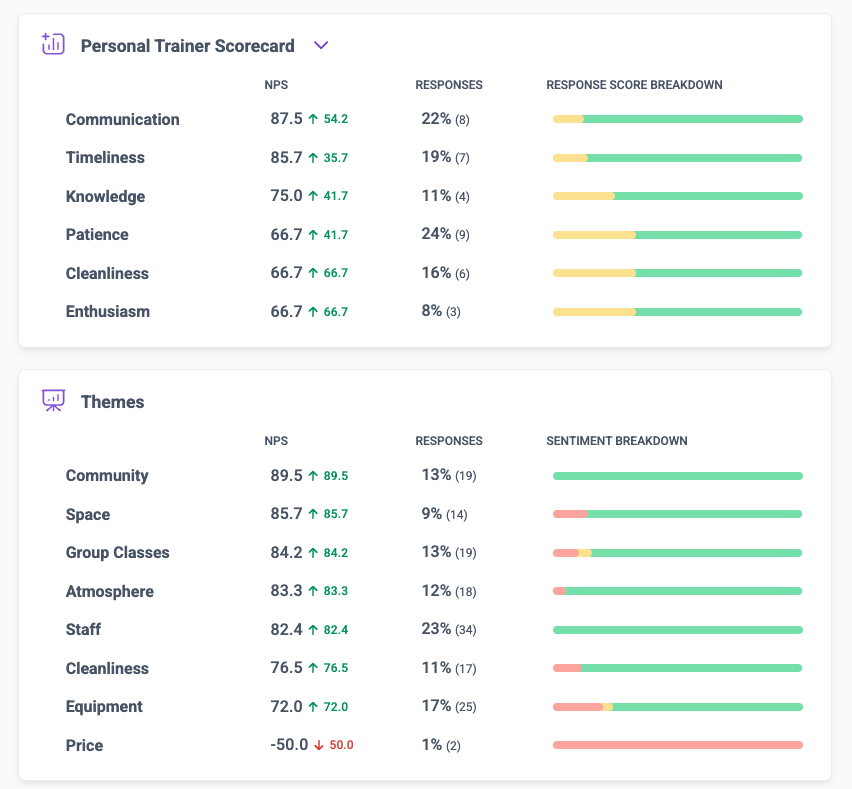The width and height of the screenshot is (852, 789).
Task: Click the Personal Trainer Scorecard chart icon
Action: (x=53, y=44)
